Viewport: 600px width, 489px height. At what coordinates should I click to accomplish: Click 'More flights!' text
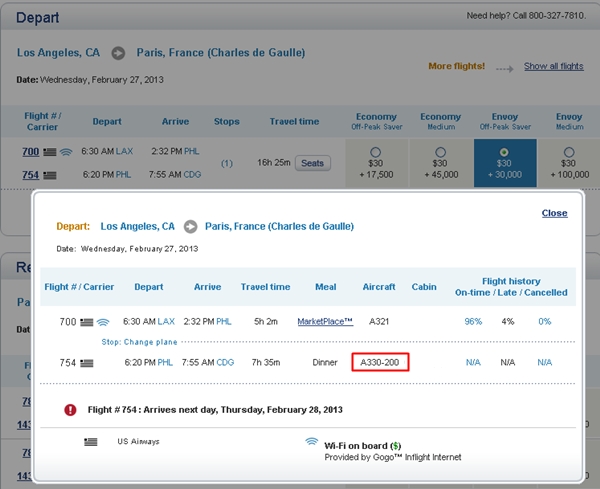[457, 66]
